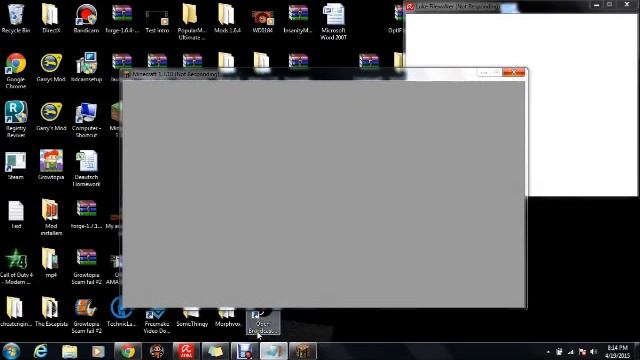This screenshot has height=360, width=640.
Task: Select the forge-1.6.4 archive icon
Action: tap(122, 18)
